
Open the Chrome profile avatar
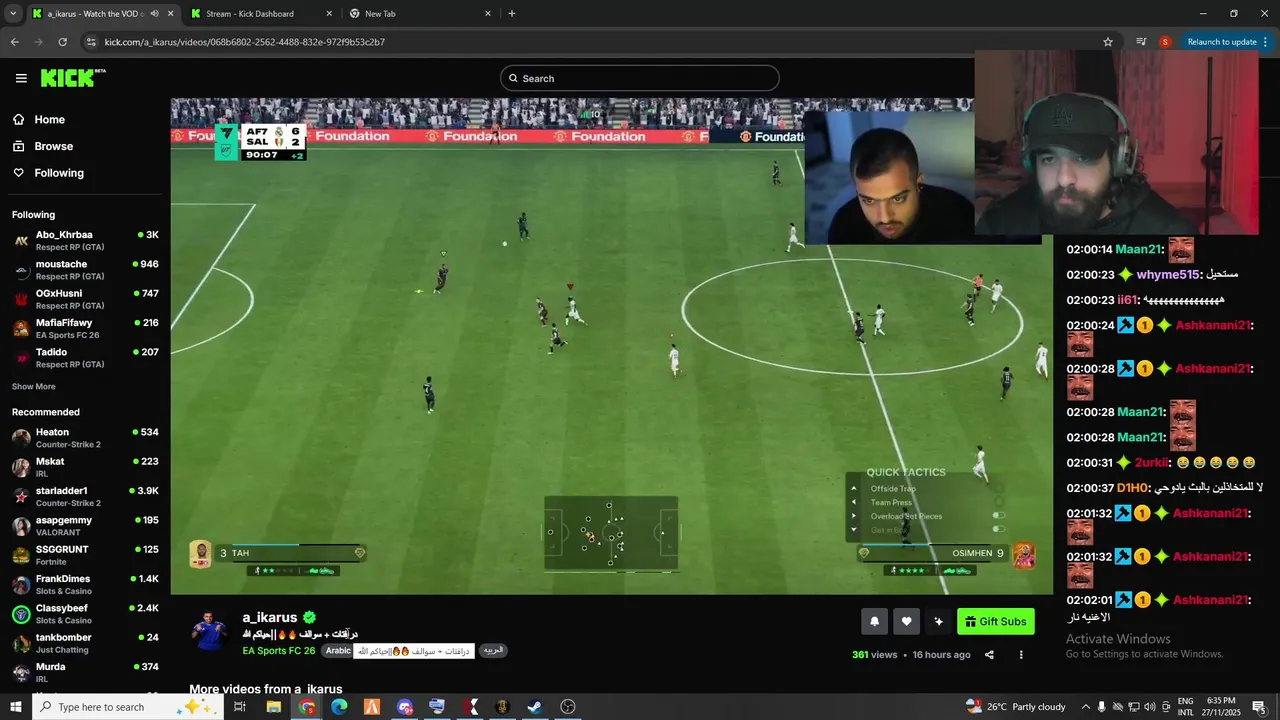point(1165,42)
